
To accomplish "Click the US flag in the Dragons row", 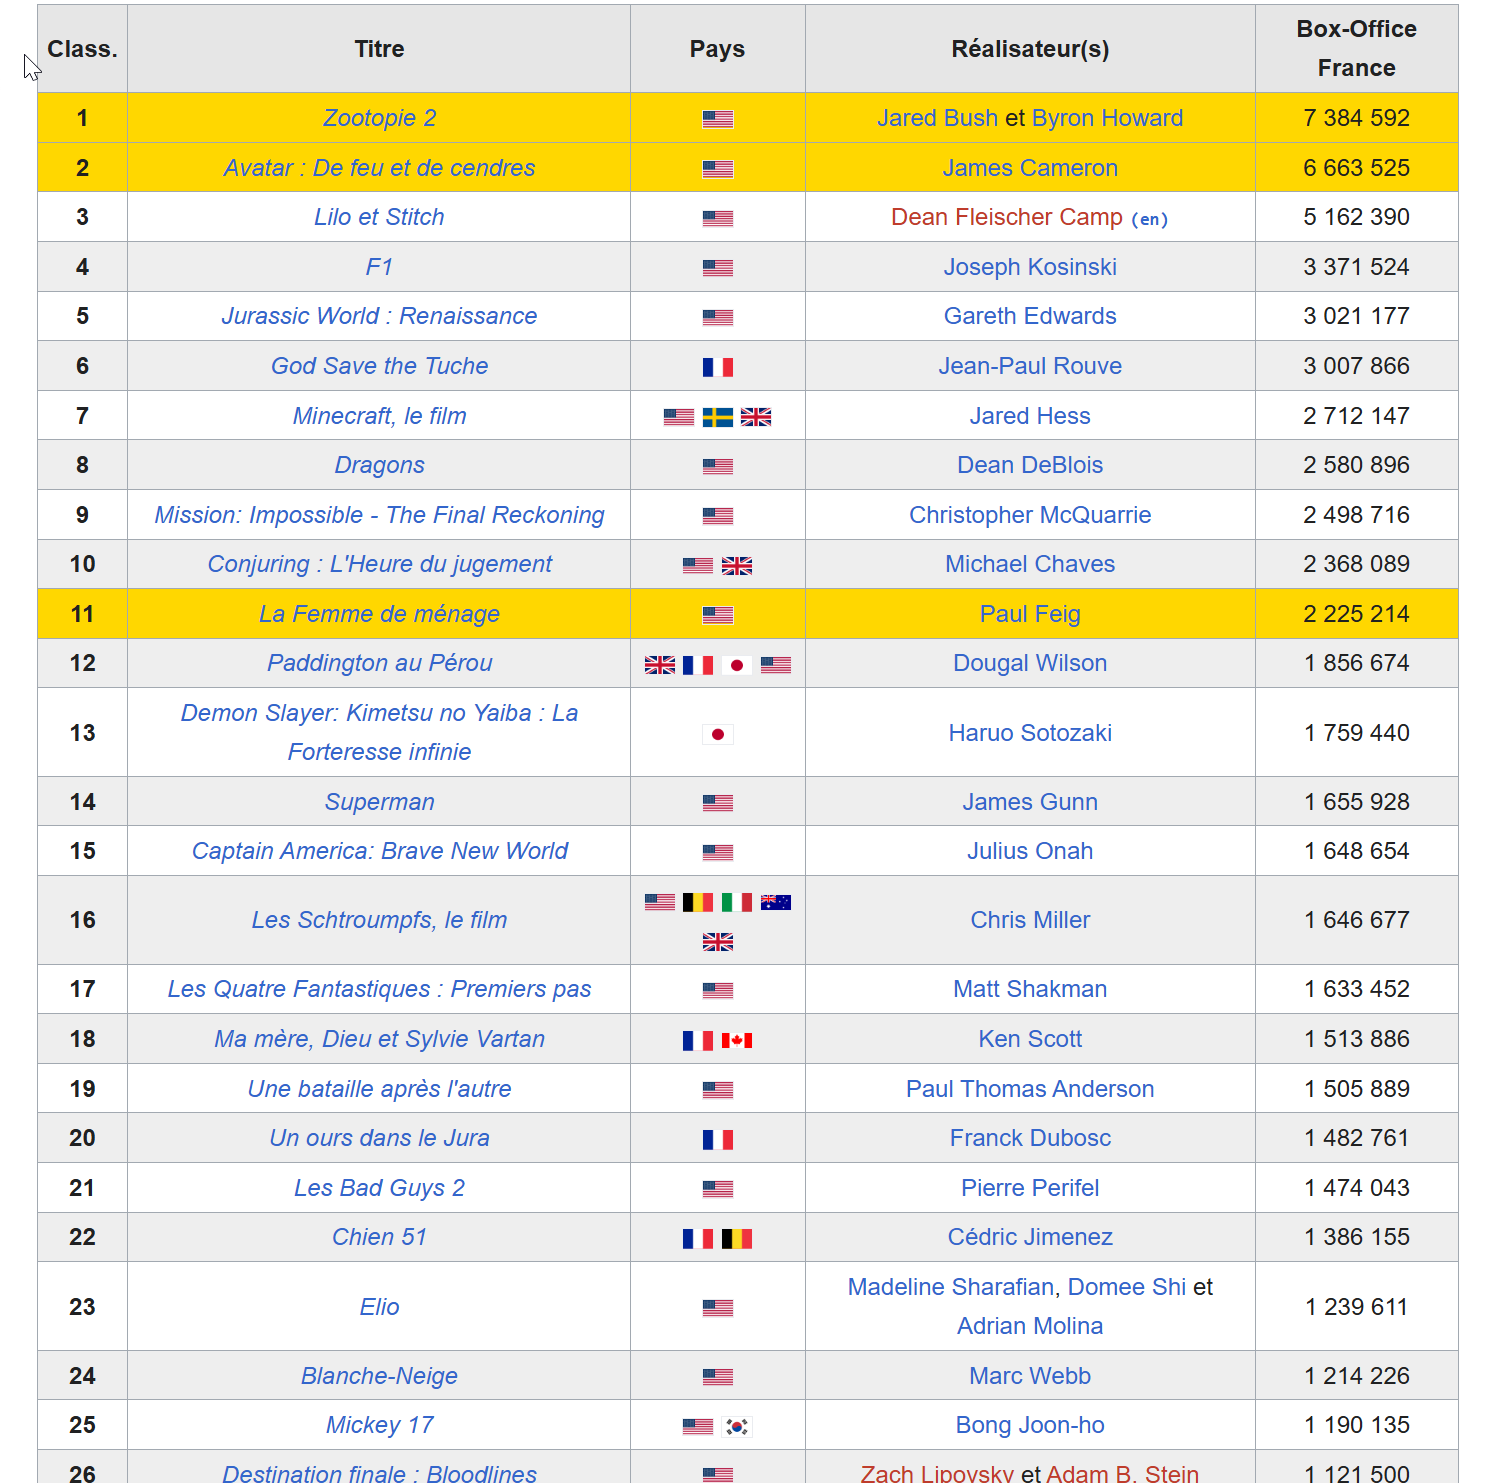I will pos(717,466).
